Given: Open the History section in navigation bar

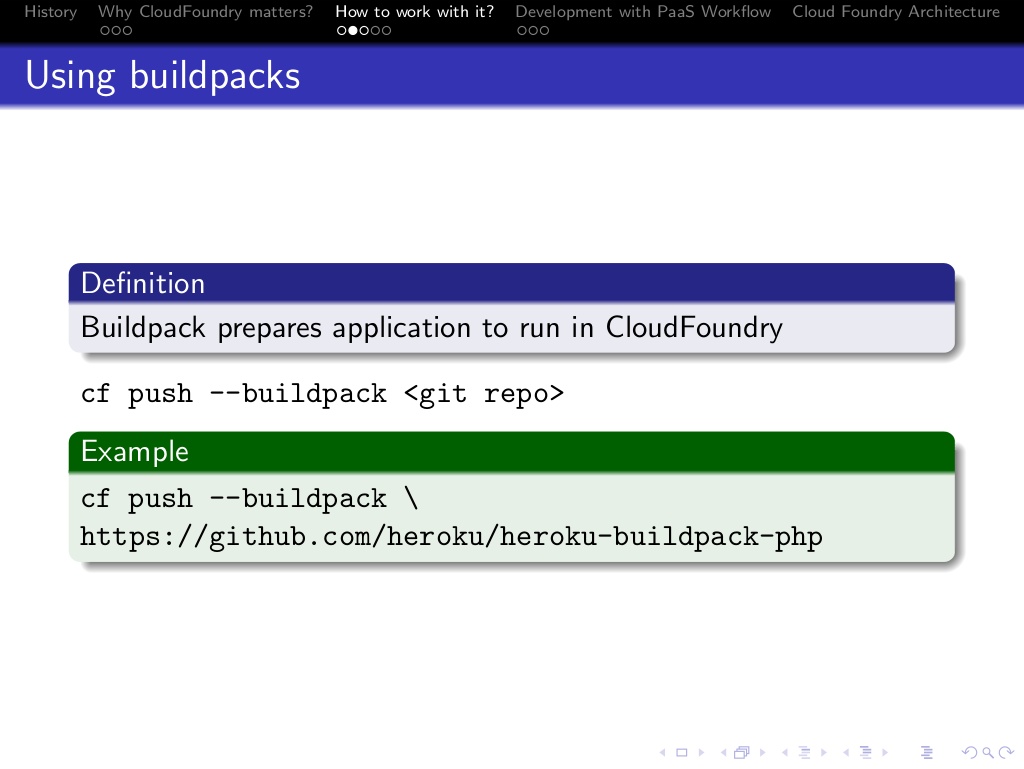Looking at the screenshot, I should click(50, 12).
